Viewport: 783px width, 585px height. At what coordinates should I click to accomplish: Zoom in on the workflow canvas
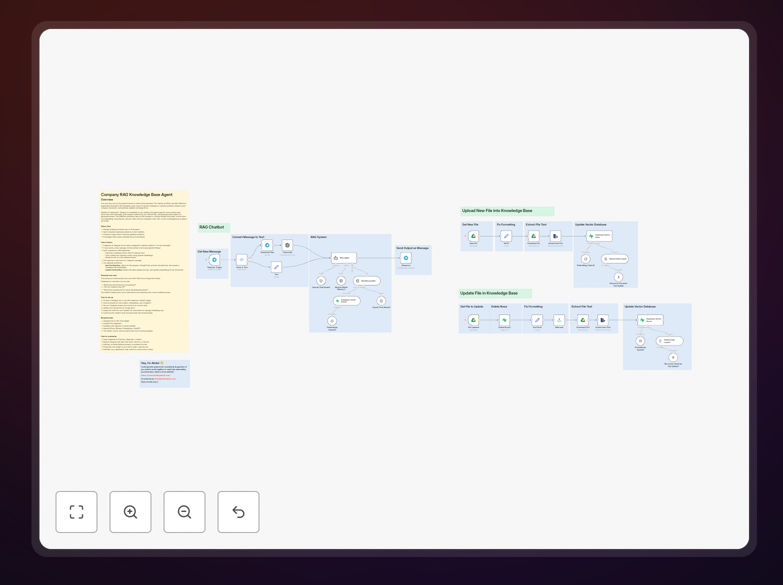click(x=130, y=512)
